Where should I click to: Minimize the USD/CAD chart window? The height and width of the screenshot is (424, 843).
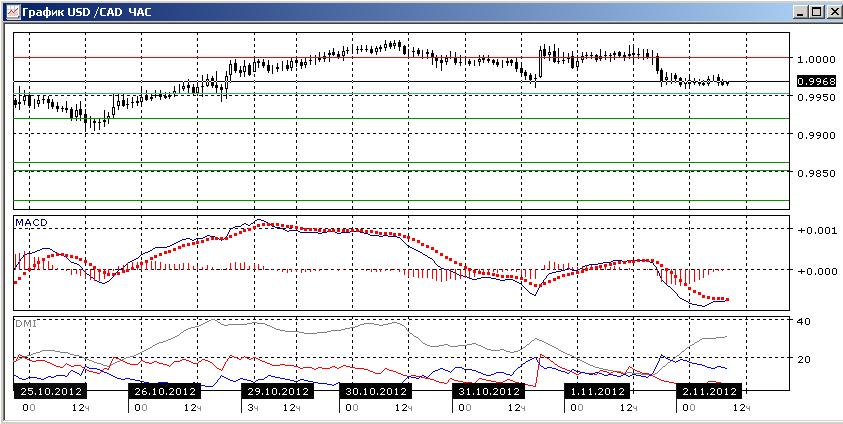(801, 12)
